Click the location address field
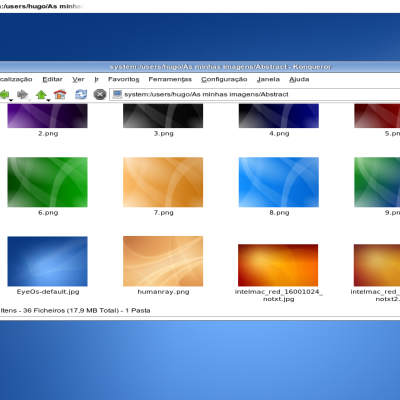Screen dimensions: 400x400 (x=255, y=94)
